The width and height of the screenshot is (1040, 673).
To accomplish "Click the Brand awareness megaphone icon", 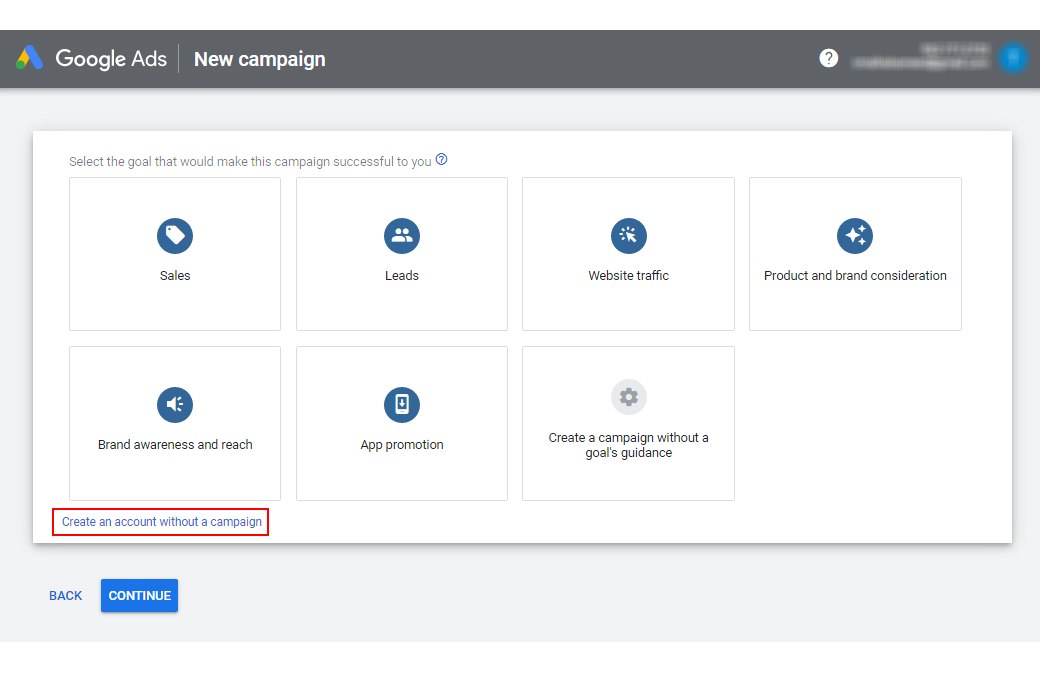I will pyautogui.click(x=175, y=404).
